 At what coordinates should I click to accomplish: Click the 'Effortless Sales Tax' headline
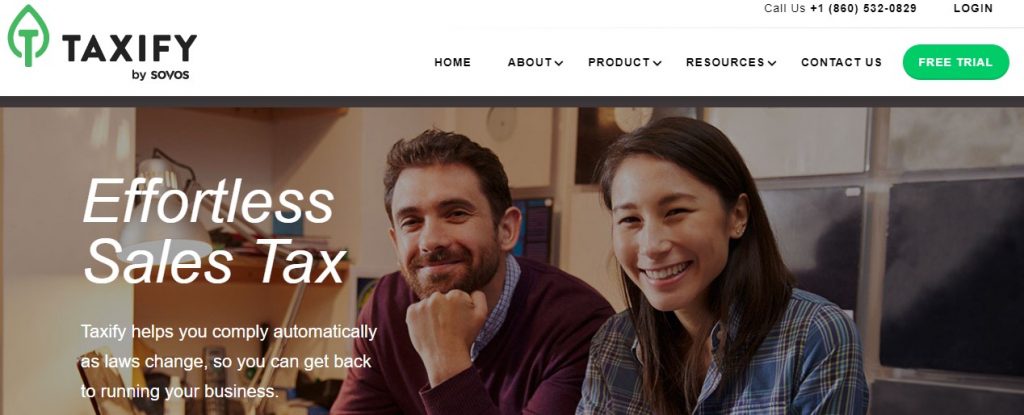click(214, 231)
